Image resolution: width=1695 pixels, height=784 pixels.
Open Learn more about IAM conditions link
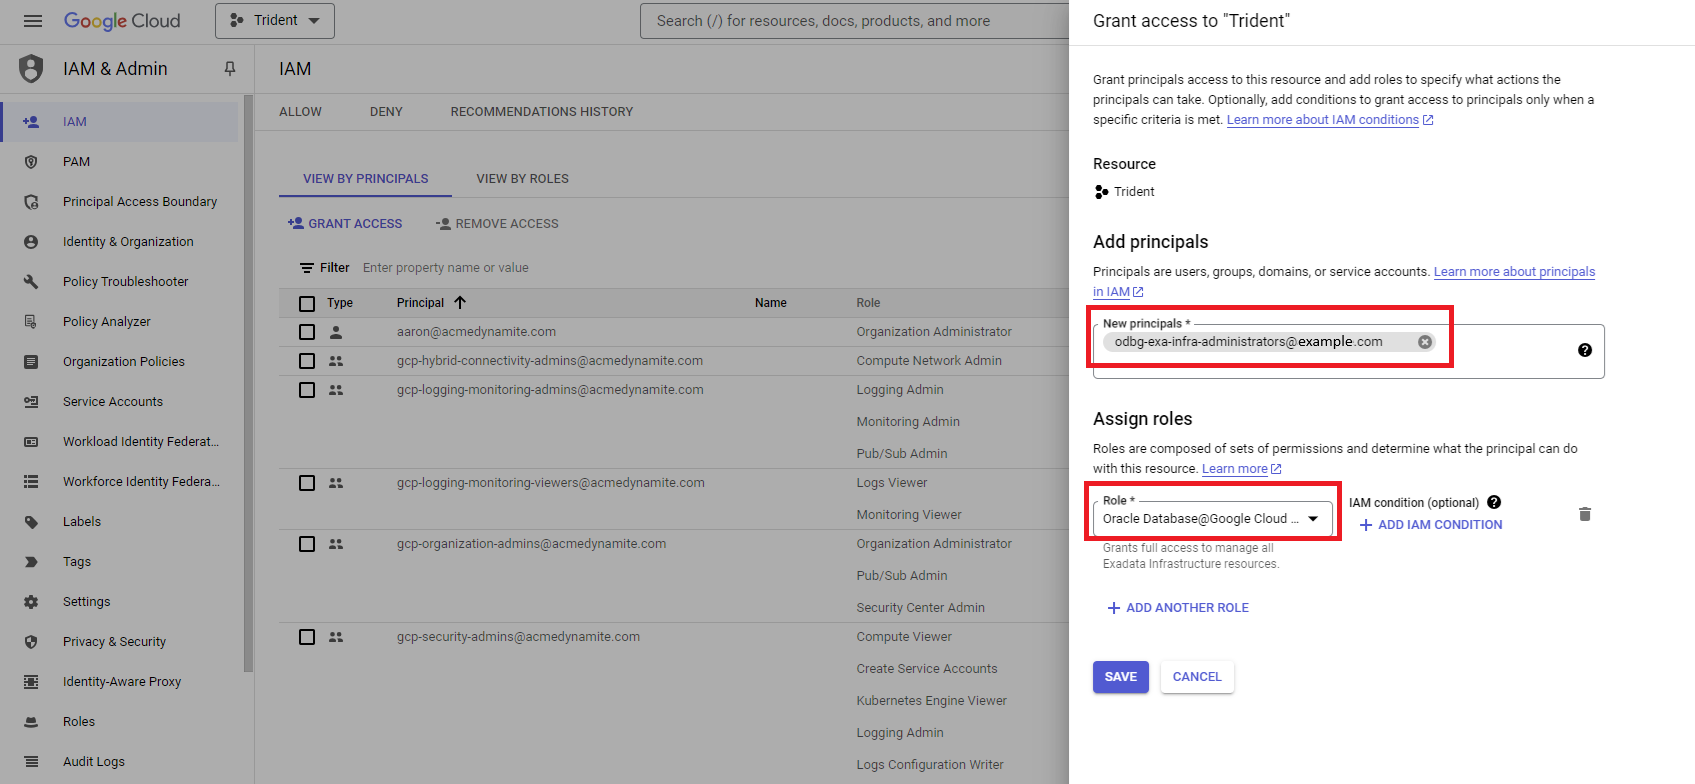coord(1330,120)
